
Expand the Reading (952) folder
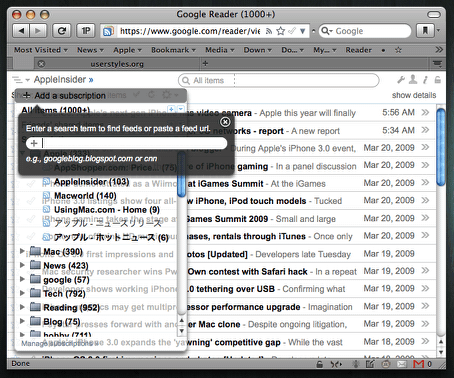[22, 307]
